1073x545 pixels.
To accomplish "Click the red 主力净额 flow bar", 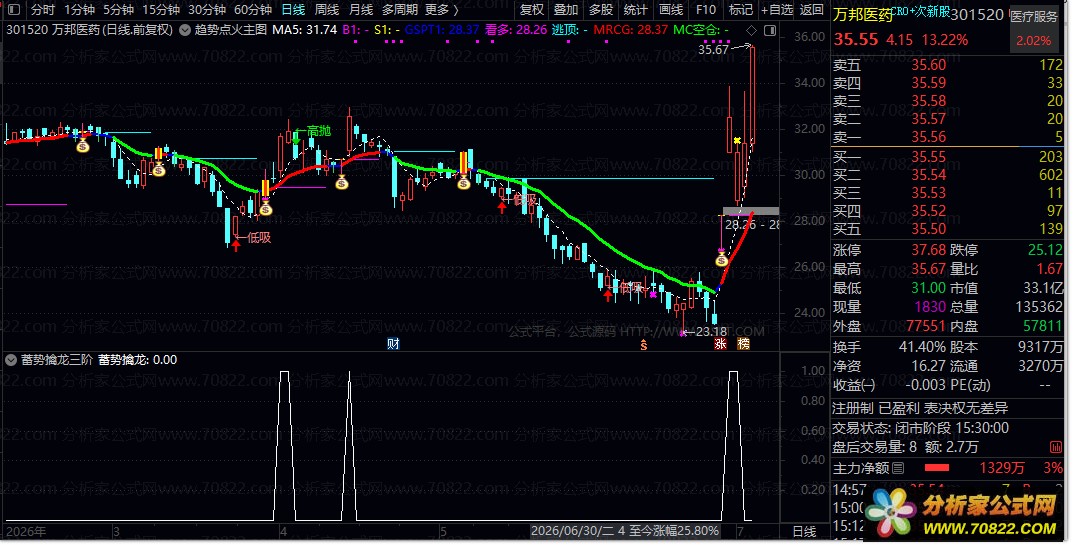I will click(x=937, y=468).
